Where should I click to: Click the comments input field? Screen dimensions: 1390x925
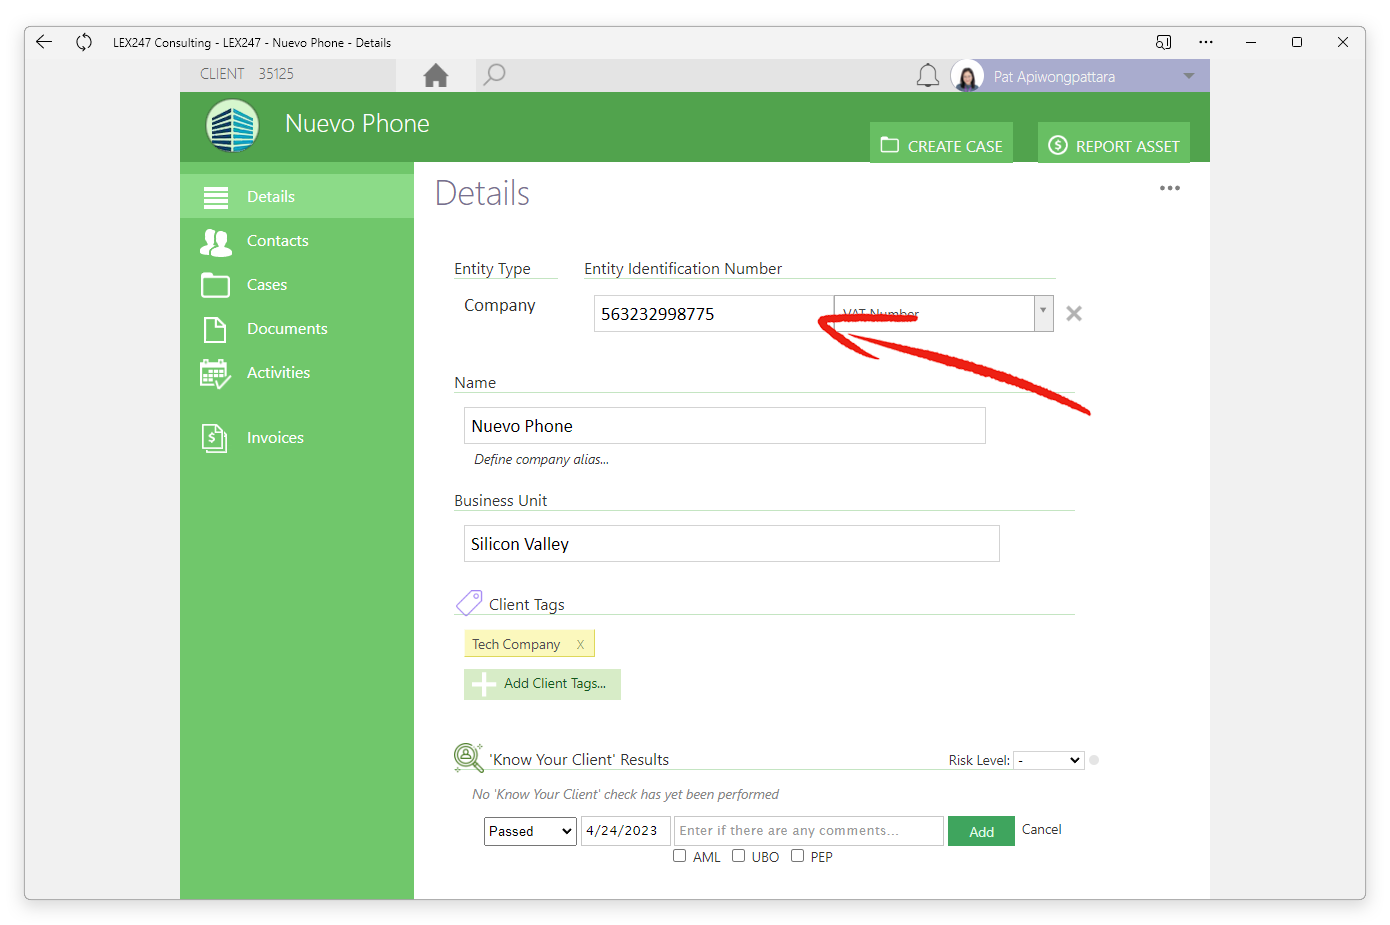pos(808,831)
